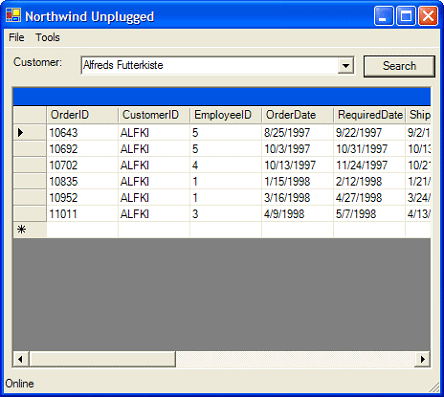Select cell OrderID 10643
This screenshot has height=397, width=444.
click(x=82, y=132)
